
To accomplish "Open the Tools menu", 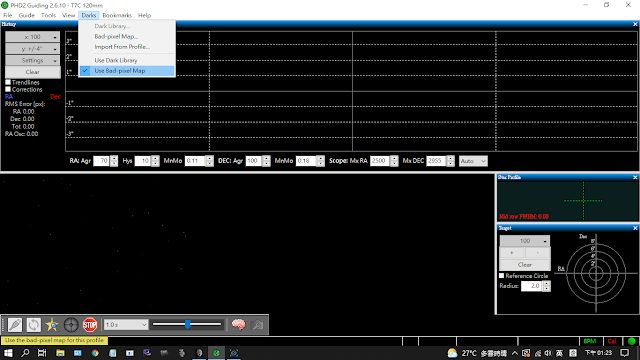I will (x=48, y=15).
